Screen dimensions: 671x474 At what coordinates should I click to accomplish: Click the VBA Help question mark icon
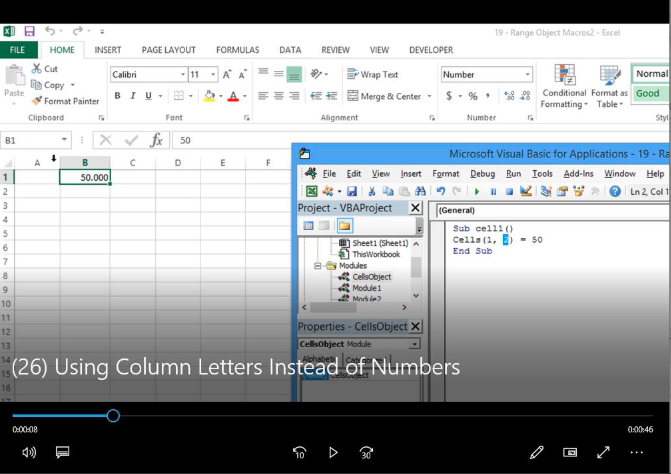click(615, 191)
